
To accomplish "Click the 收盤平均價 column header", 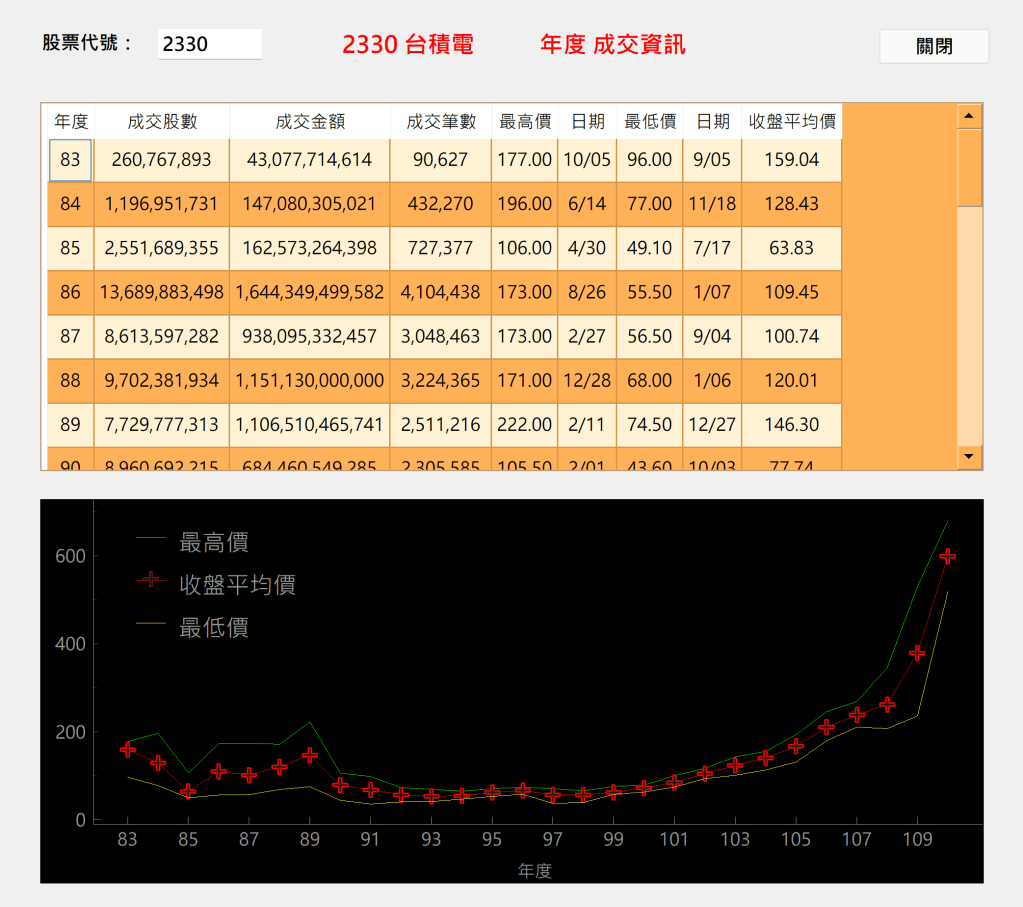I will [792, 122].
